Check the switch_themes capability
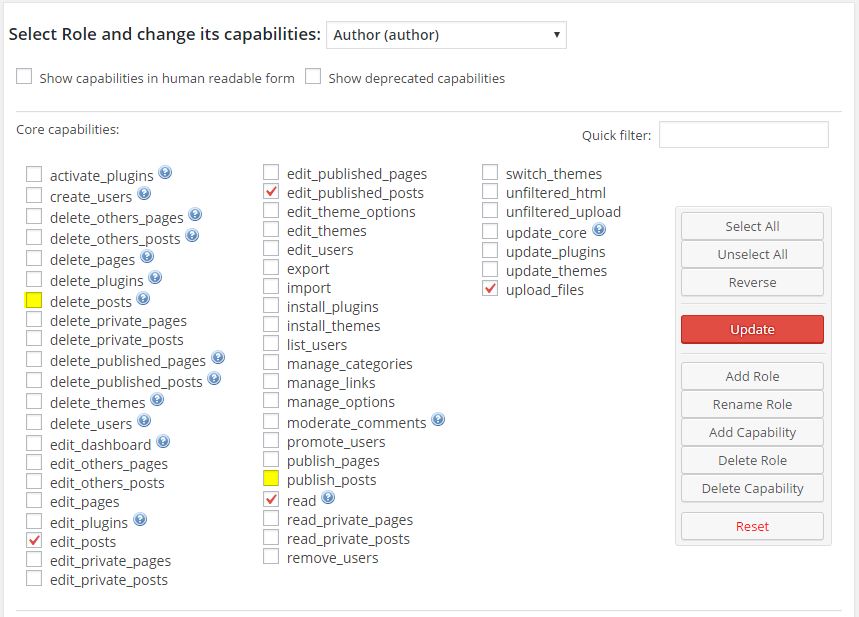The image size is (859, 617). tap(490, 172)
